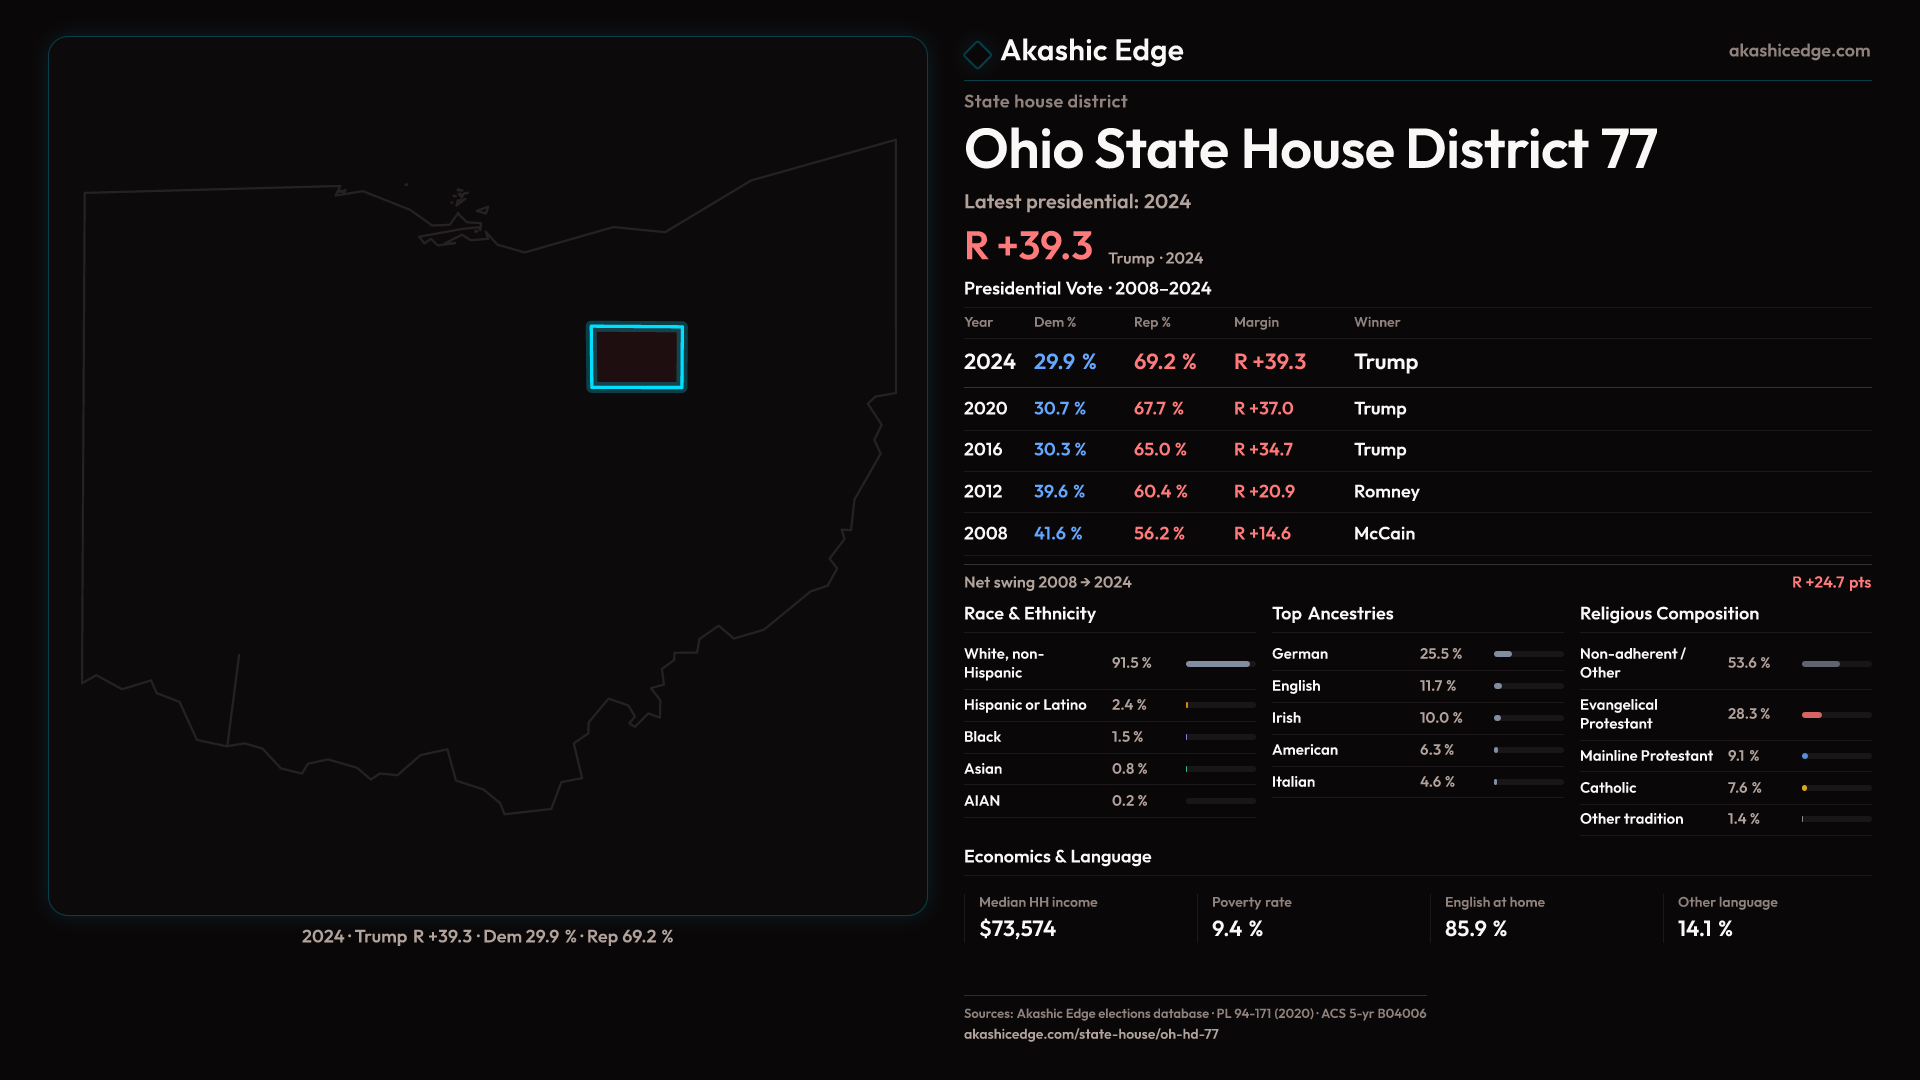Click the Margin column header
Image resolution: width=1920 pixels, height=1080 pixels.
(1256, 322)
